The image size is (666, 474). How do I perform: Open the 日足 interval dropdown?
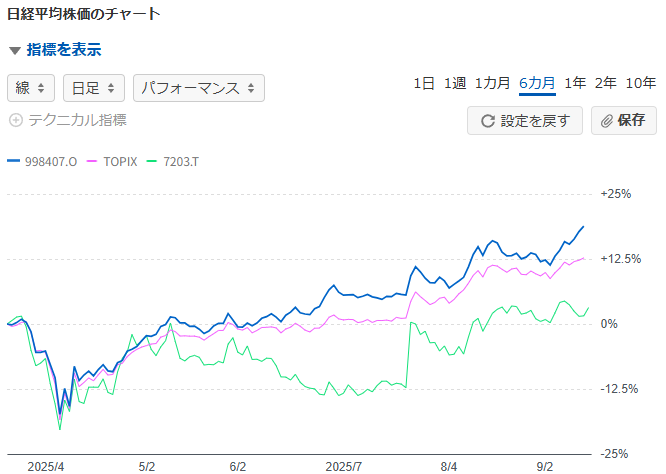coord(93,88)
